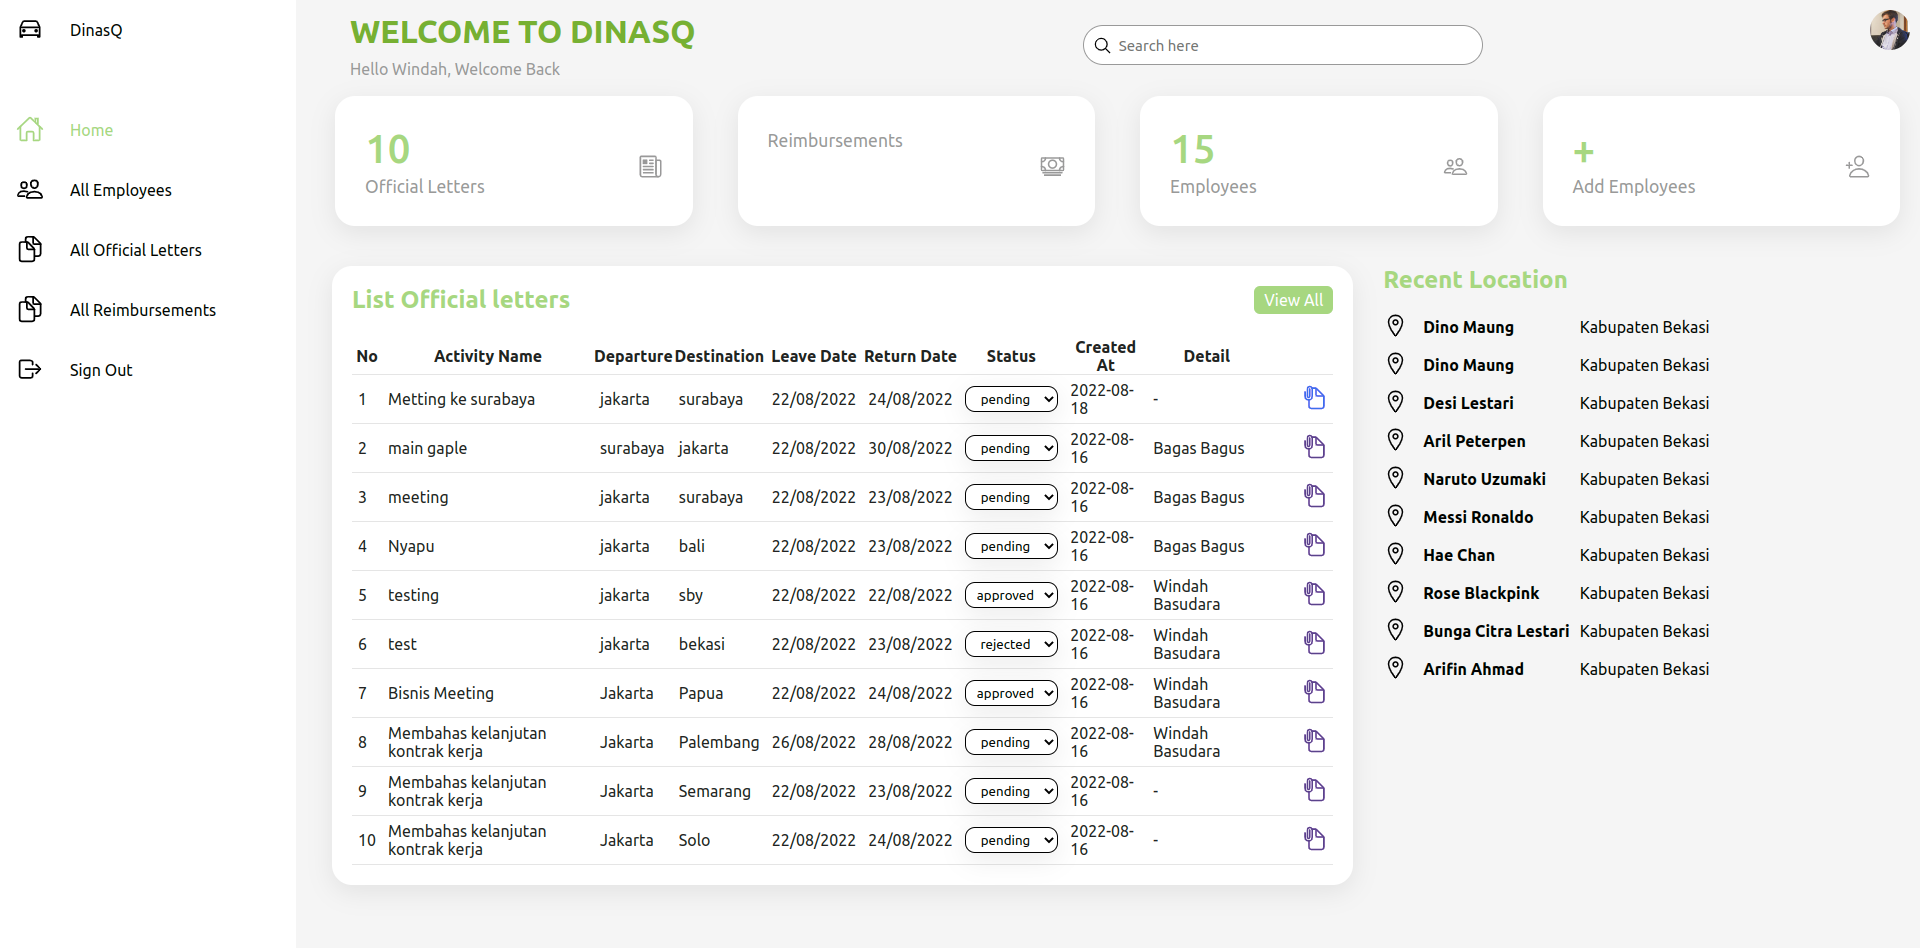The width and height of the screenshot is (1920, 948).
Task: Click the Search here input field
Action: point(1283,45)
